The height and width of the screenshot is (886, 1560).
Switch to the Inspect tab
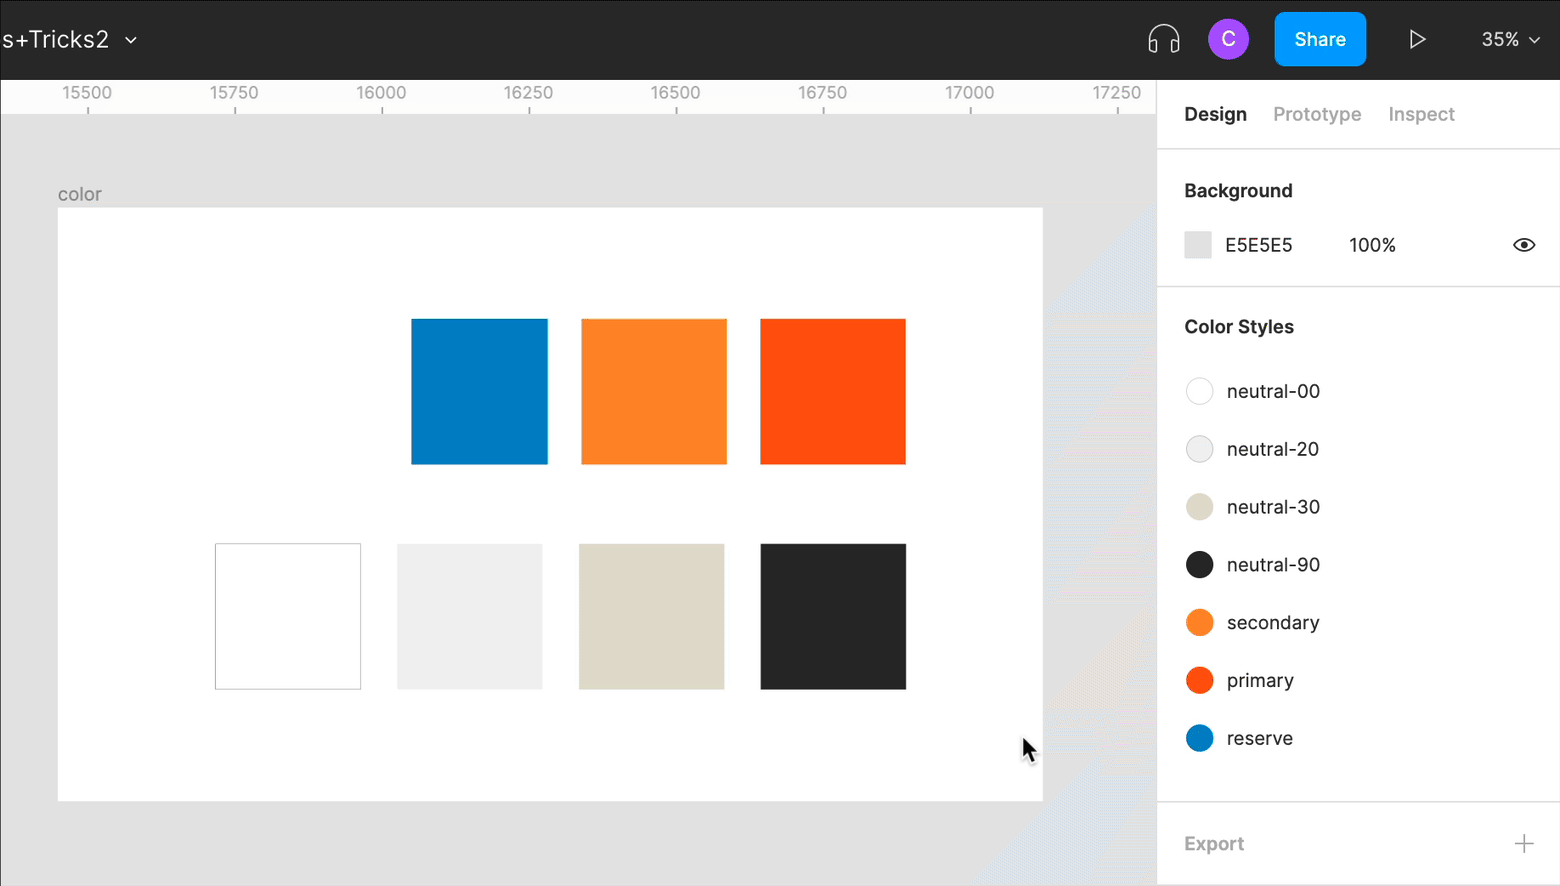point(1421,114)
